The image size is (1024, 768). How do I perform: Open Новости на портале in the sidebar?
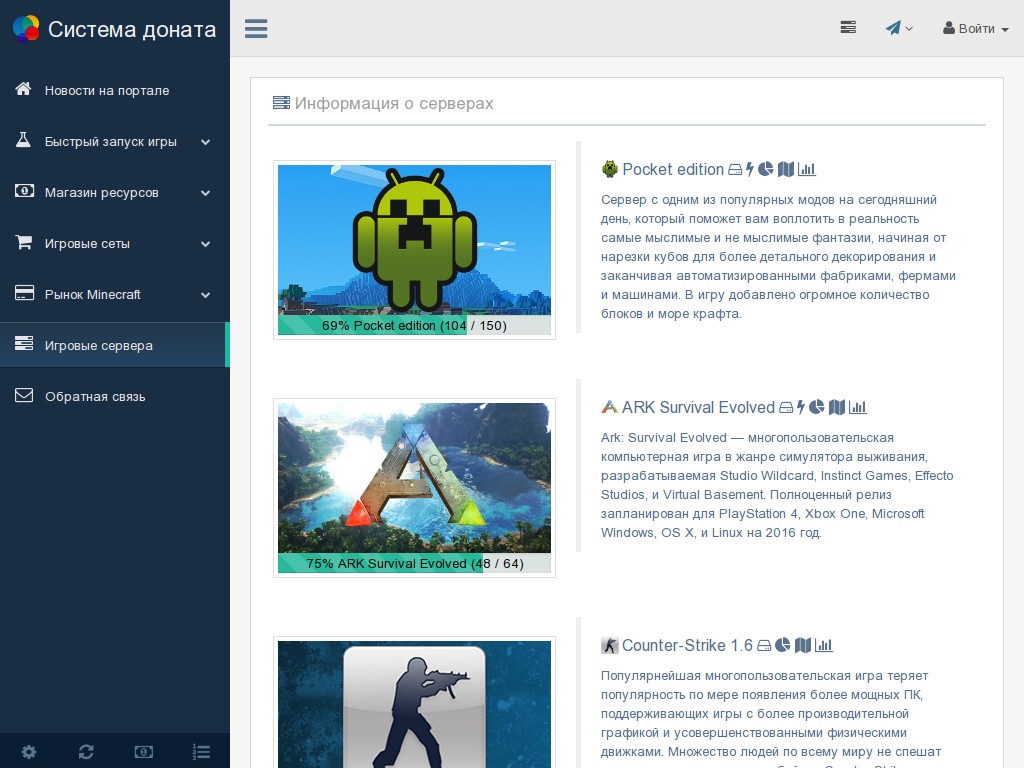click(x=107, y=91)
